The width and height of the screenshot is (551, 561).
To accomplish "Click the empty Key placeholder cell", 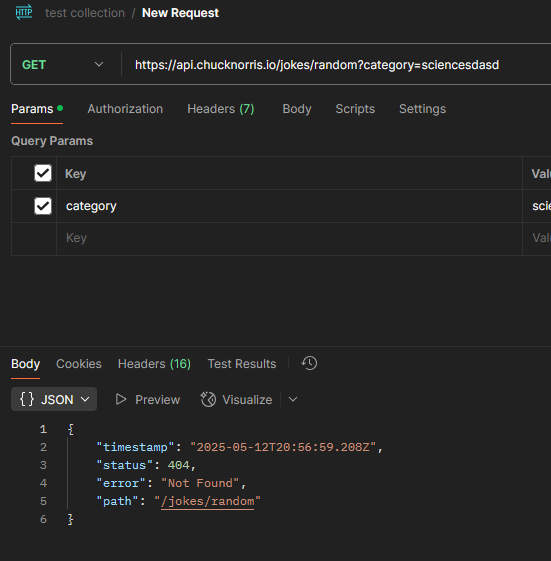I will [289, 238].
